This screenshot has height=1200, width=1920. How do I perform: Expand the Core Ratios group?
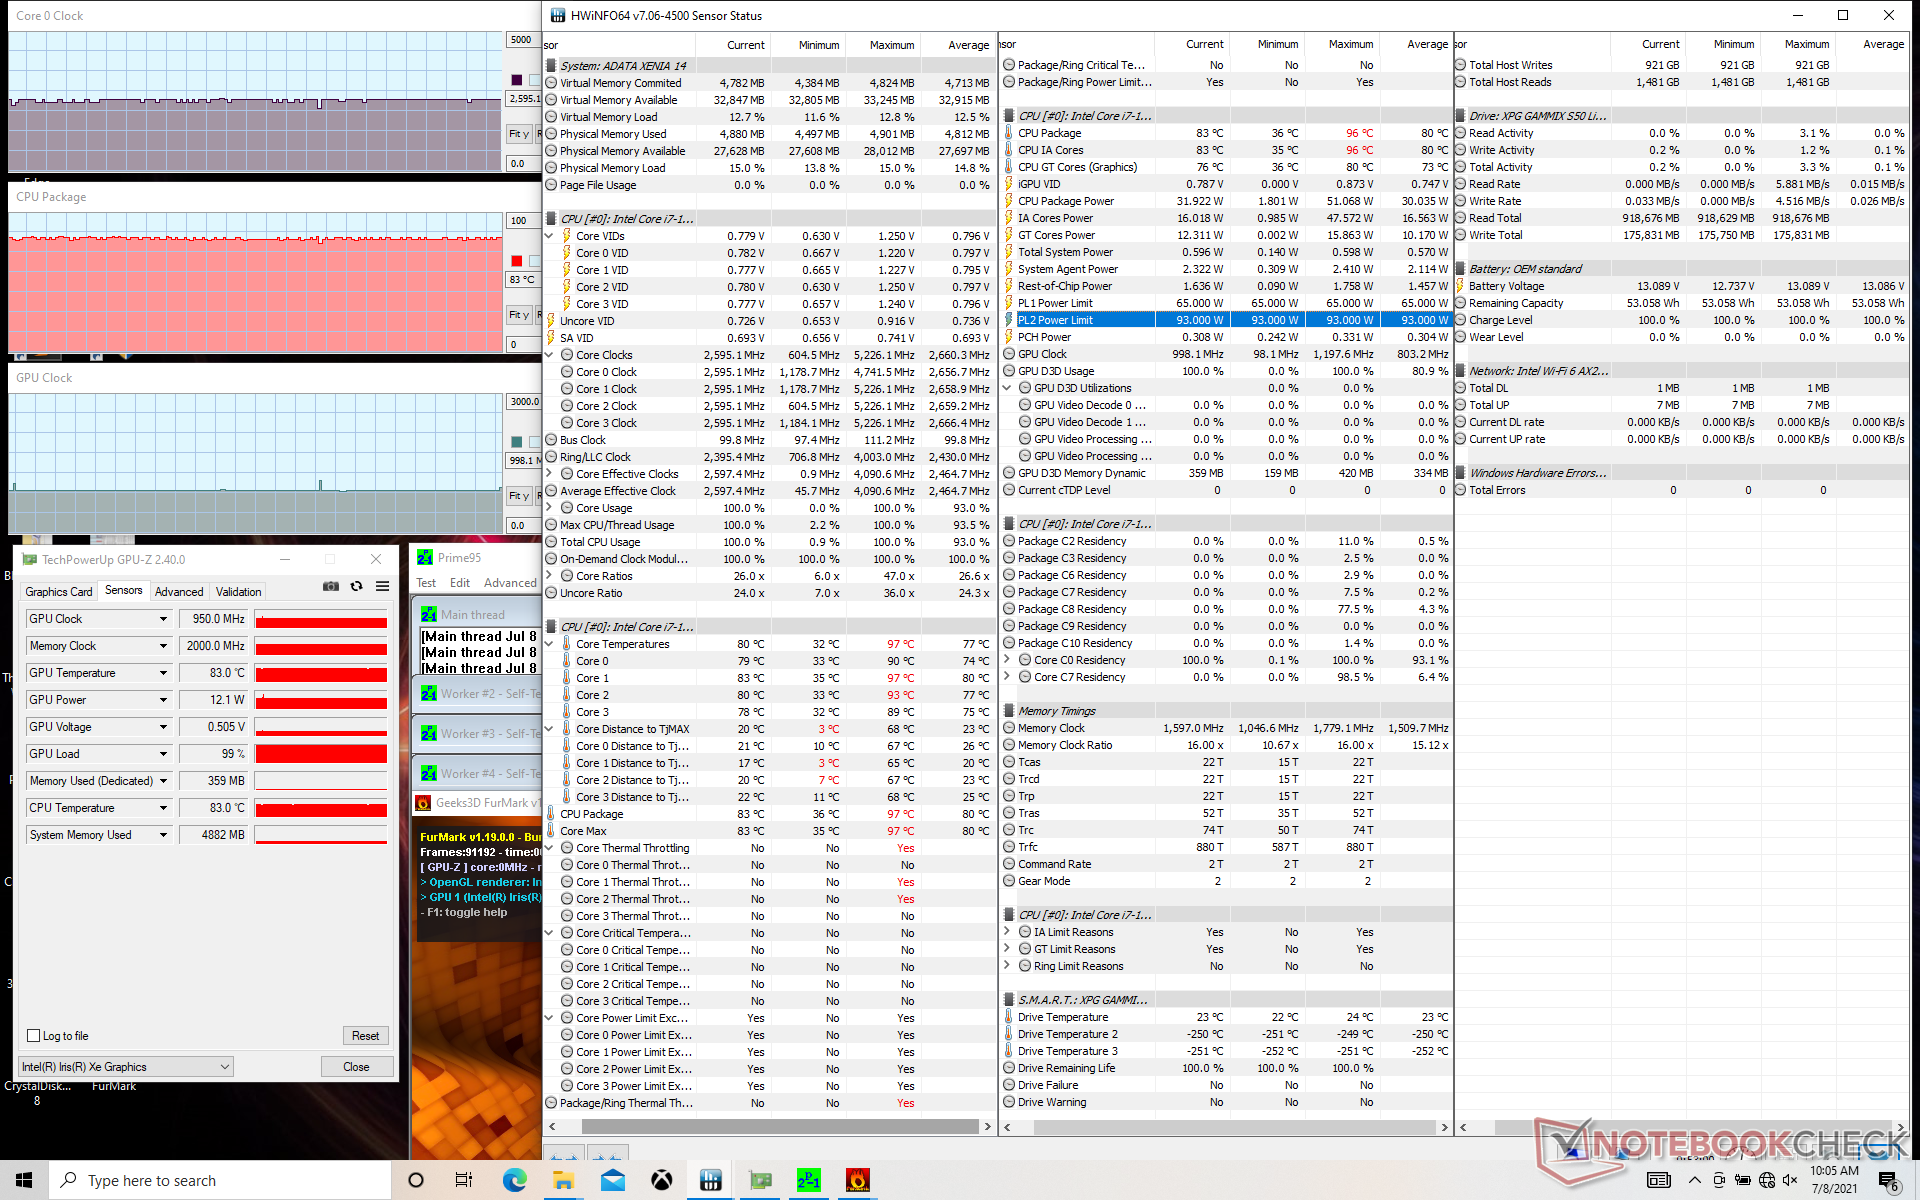549,576
